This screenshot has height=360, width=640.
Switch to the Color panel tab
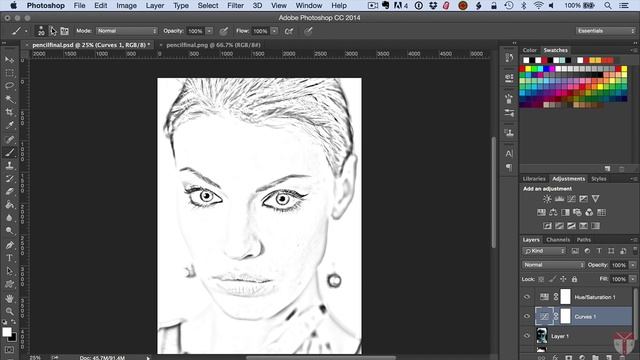(529, 50)
